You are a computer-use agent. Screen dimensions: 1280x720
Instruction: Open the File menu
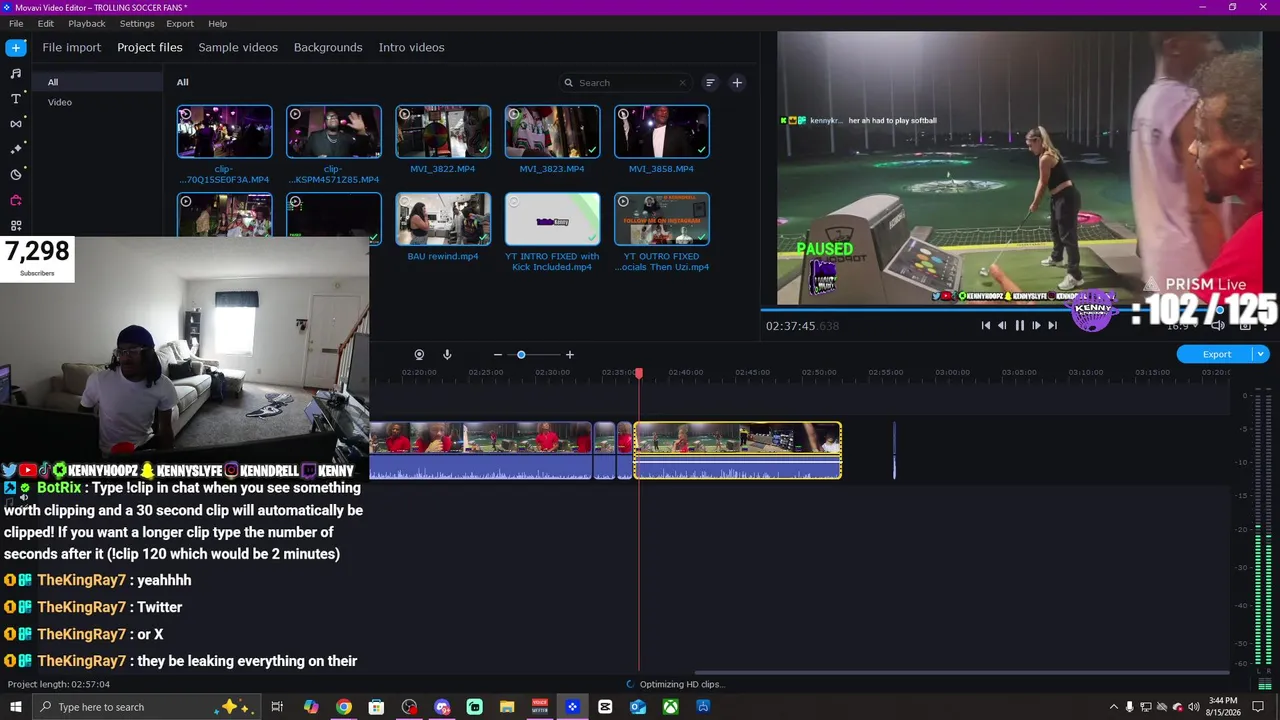pyautogui.click(x=16, y=23)
